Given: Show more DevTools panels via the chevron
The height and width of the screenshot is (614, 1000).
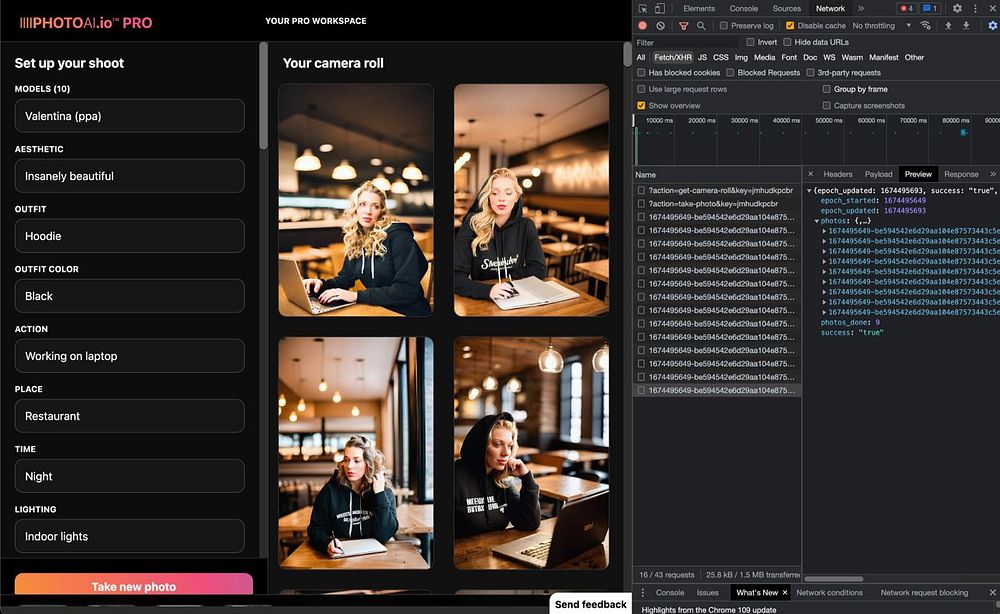Looking at the screenshot, I should (x=860, y=8).
